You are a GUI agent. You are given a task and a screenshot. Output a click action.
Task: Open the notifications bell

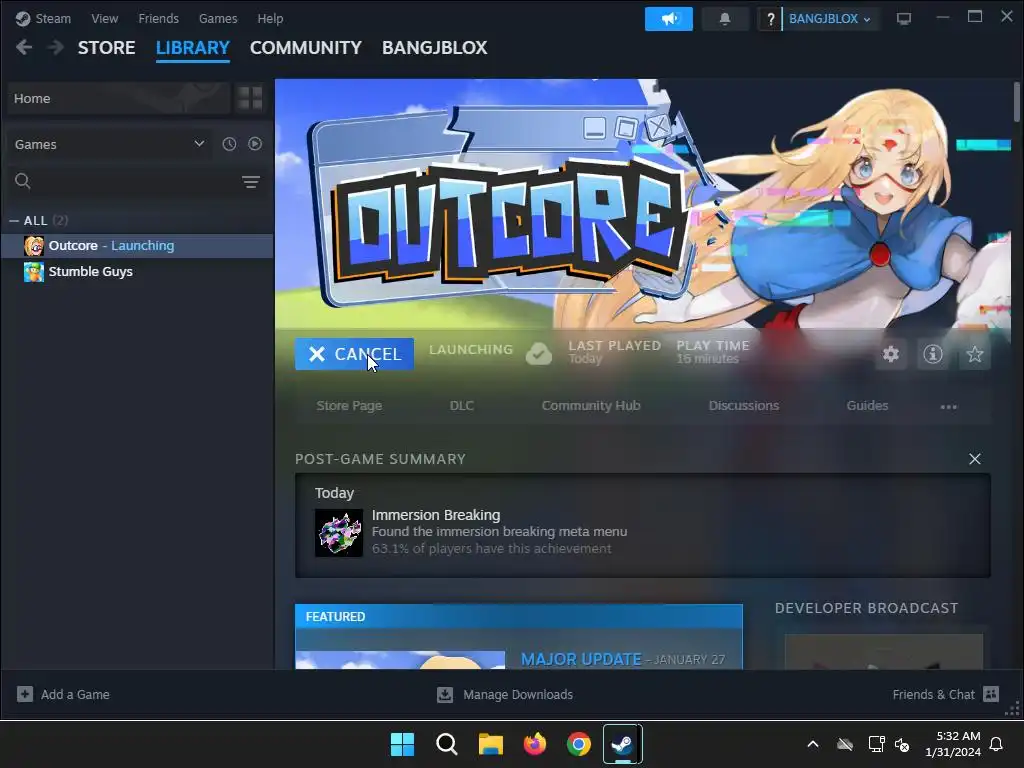(725, 19)
